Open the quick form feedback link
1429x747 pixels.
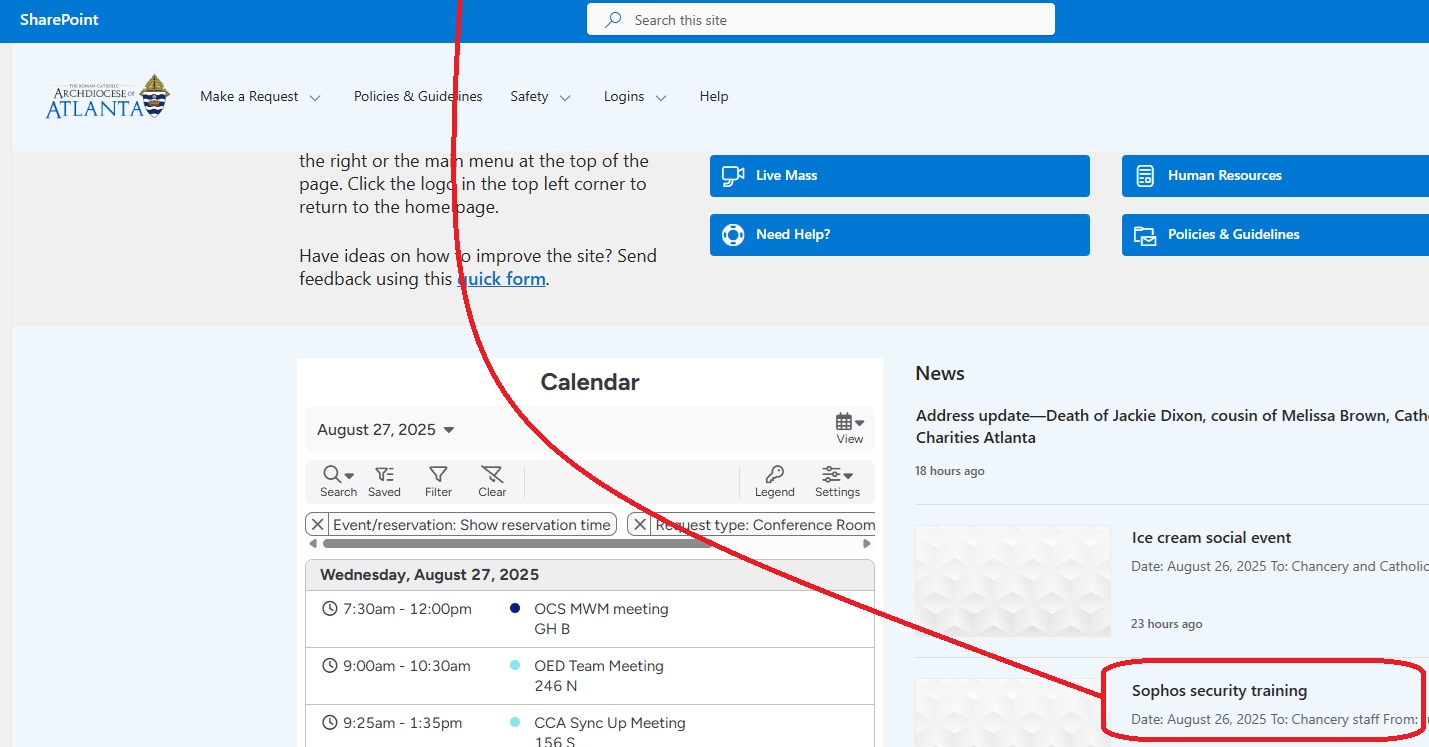pyautogui.click(x=502, y=280)
